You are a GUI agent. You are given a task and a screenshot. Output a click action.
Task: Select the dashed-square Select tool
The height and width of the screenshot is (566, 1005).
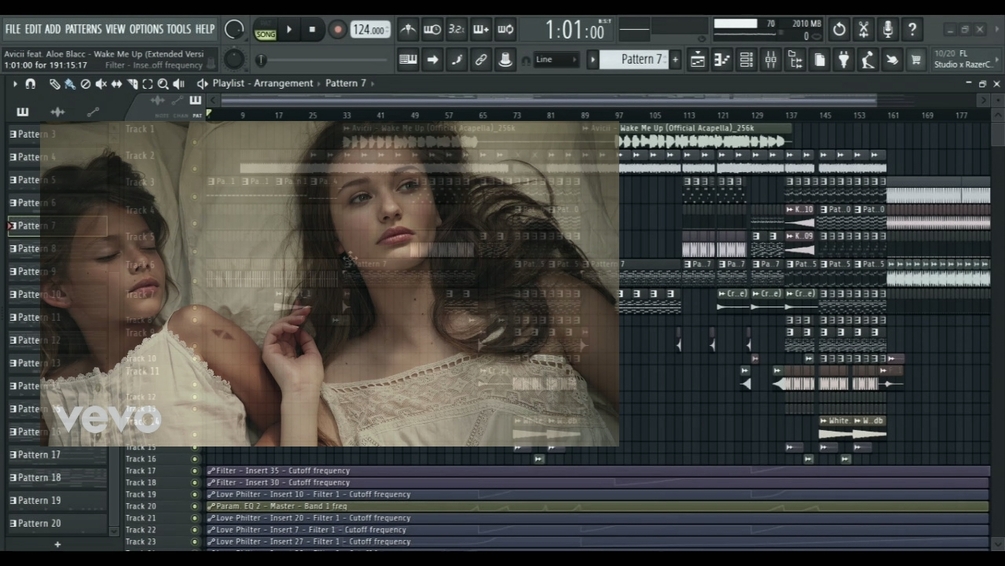(x=147, y=84)
